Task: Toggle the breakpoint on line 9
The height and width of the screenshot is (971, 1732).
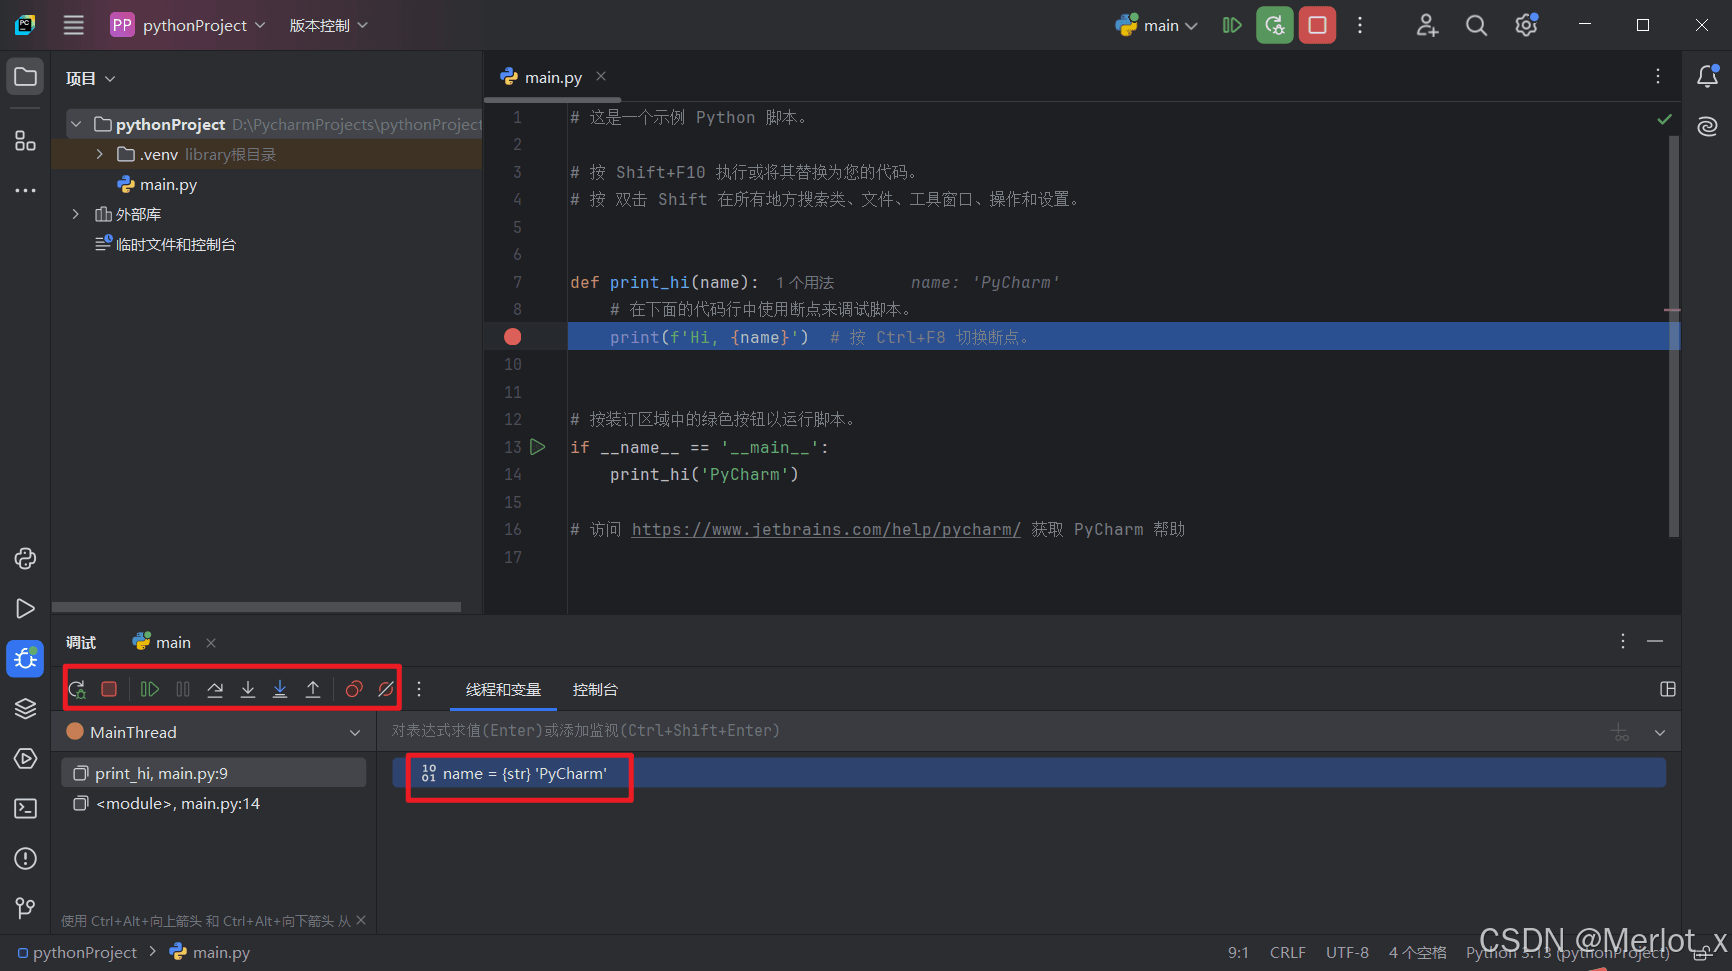Action: (513, 337)
